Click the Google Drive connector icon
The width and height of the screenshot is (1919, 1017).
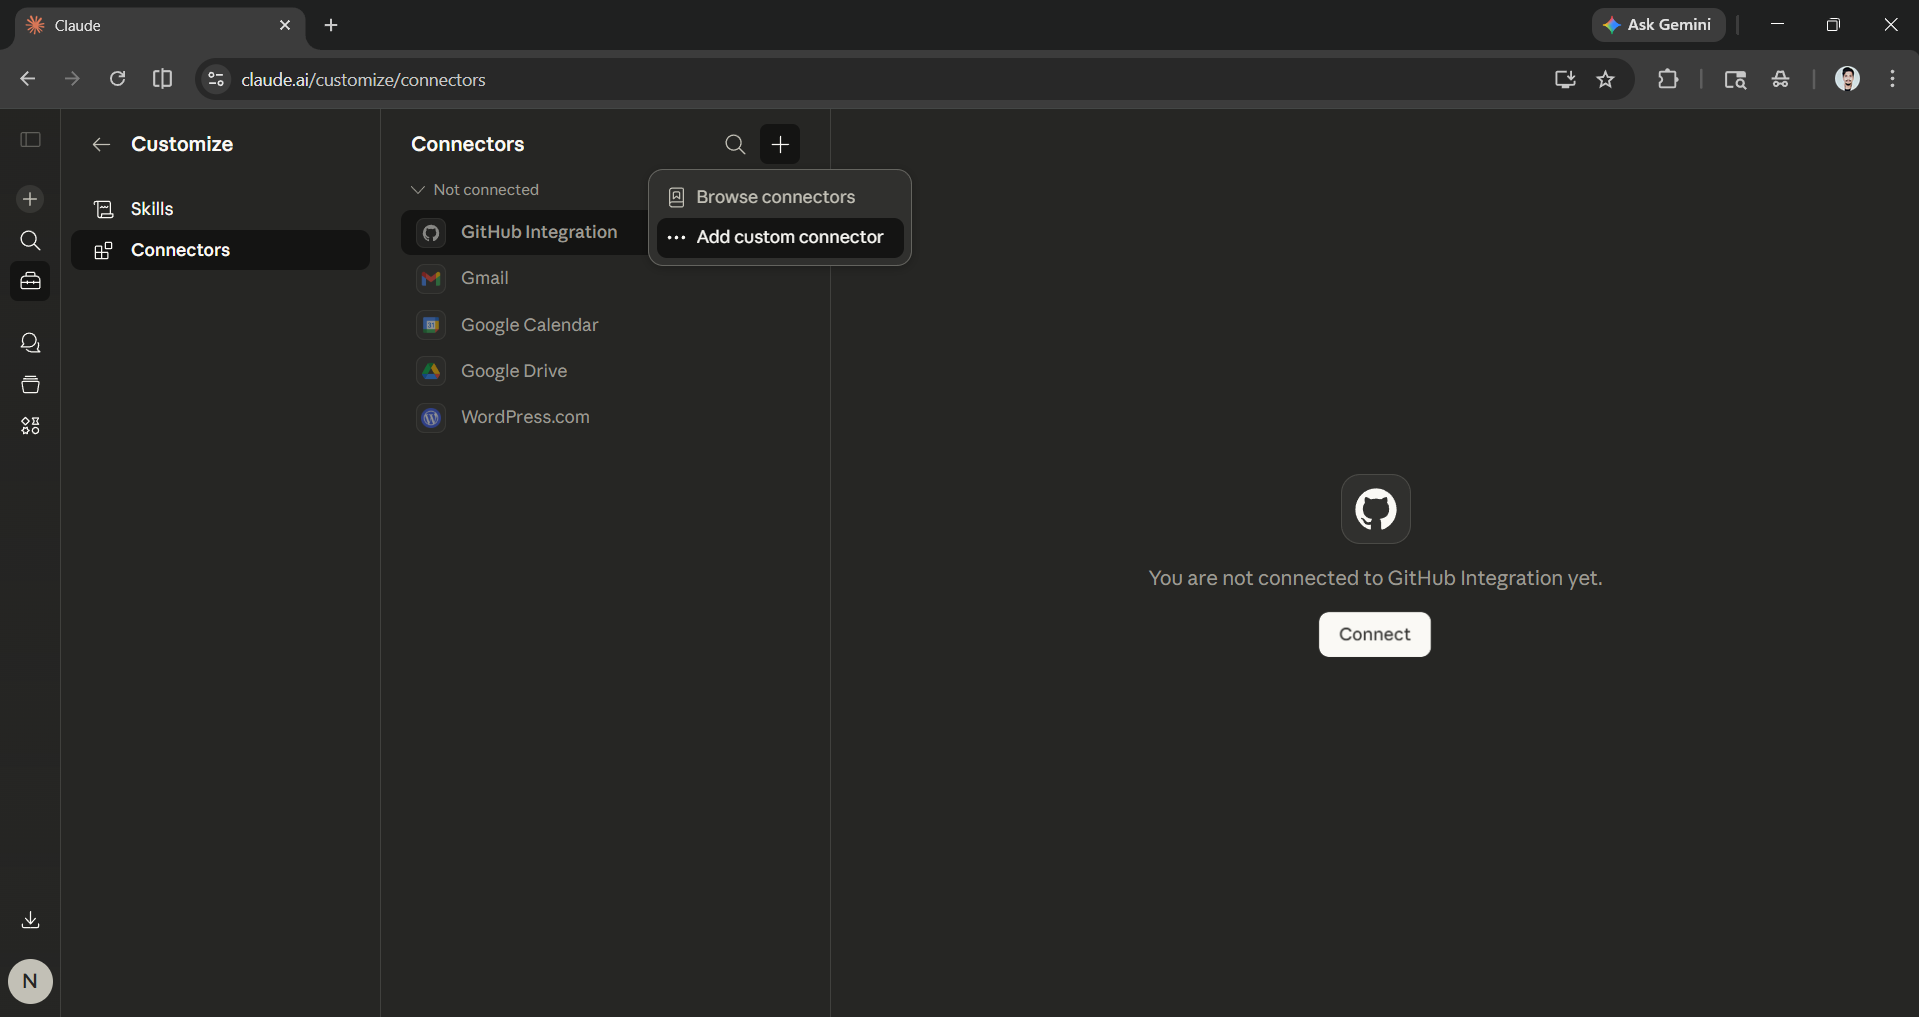coord(431,371)
